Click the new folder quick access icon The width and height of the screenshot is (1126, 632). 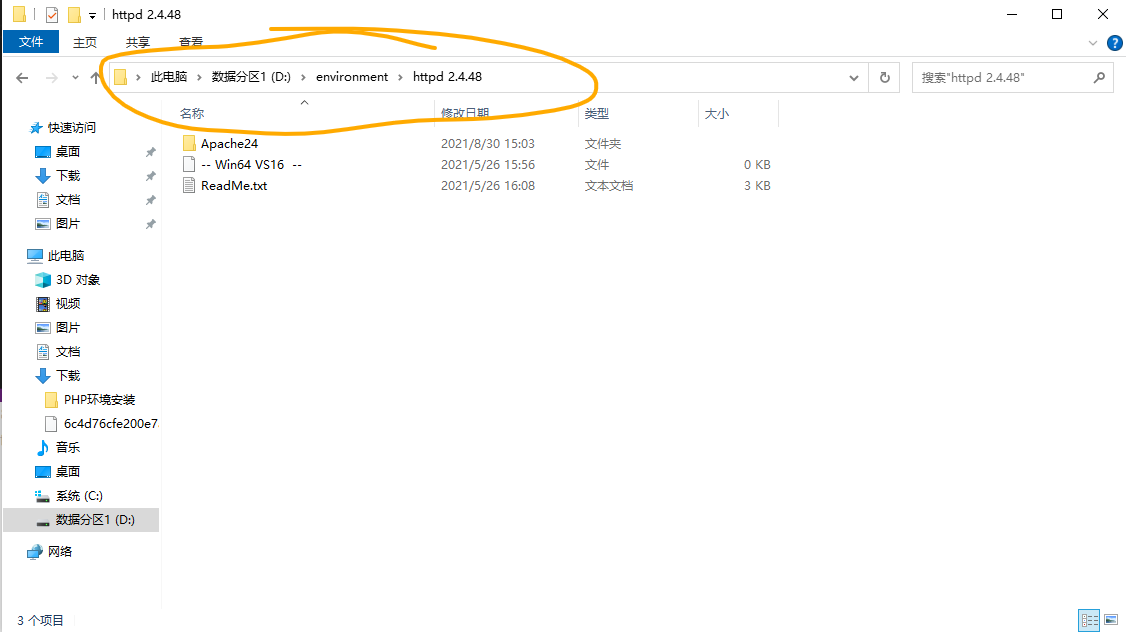[74, 14]
